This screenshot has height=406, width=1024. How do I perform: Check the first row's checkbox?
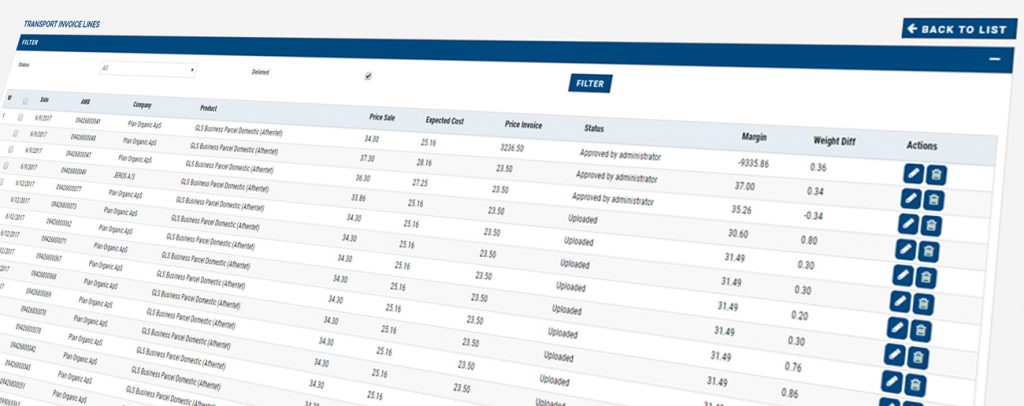21,117
